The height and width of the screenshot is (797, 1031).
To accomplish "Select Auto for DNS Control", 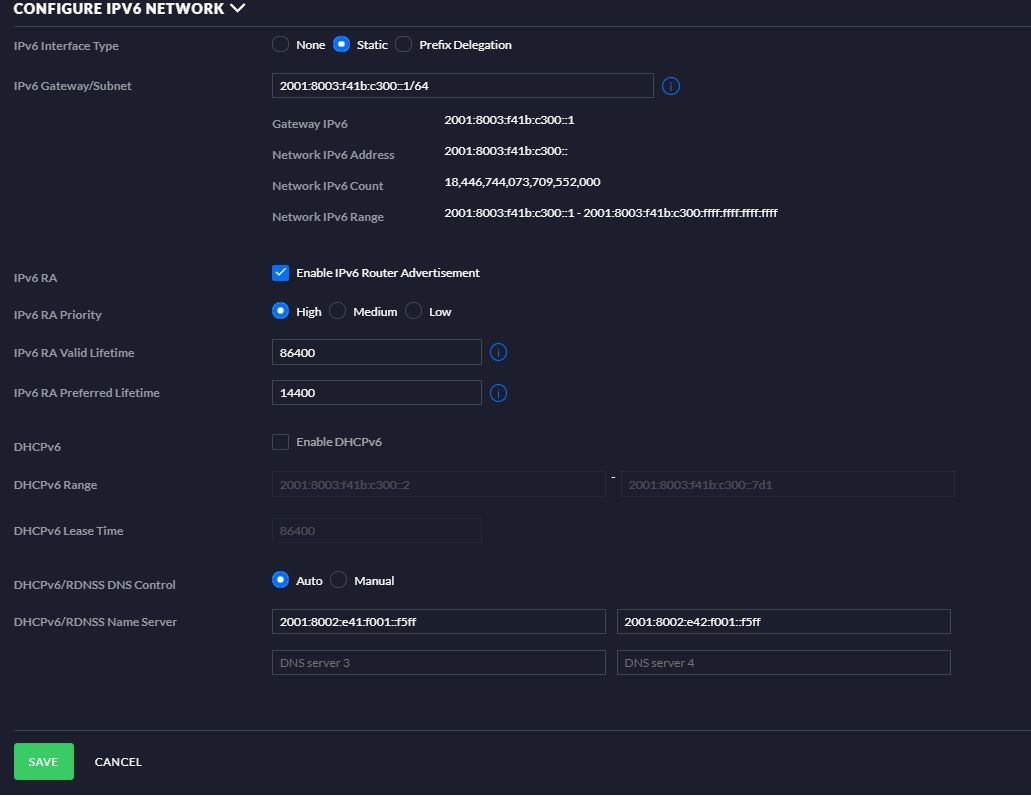I will pos(281,581).
